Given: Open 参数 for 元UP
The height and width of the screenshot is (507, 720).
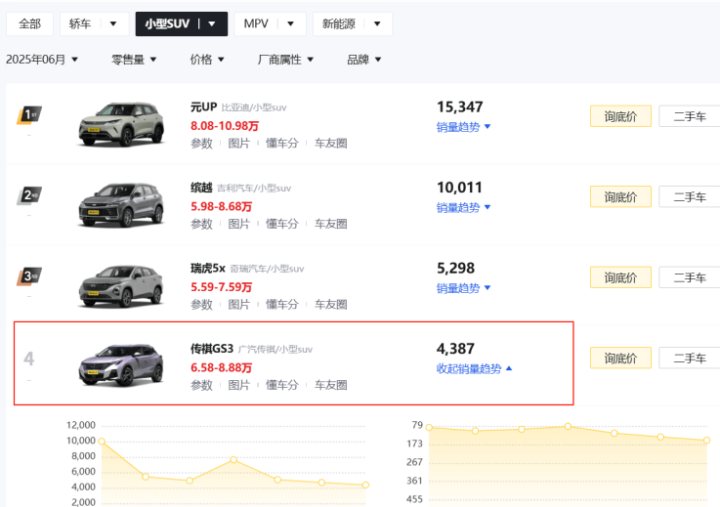Looking at the screenshot, I should point(202,143).
